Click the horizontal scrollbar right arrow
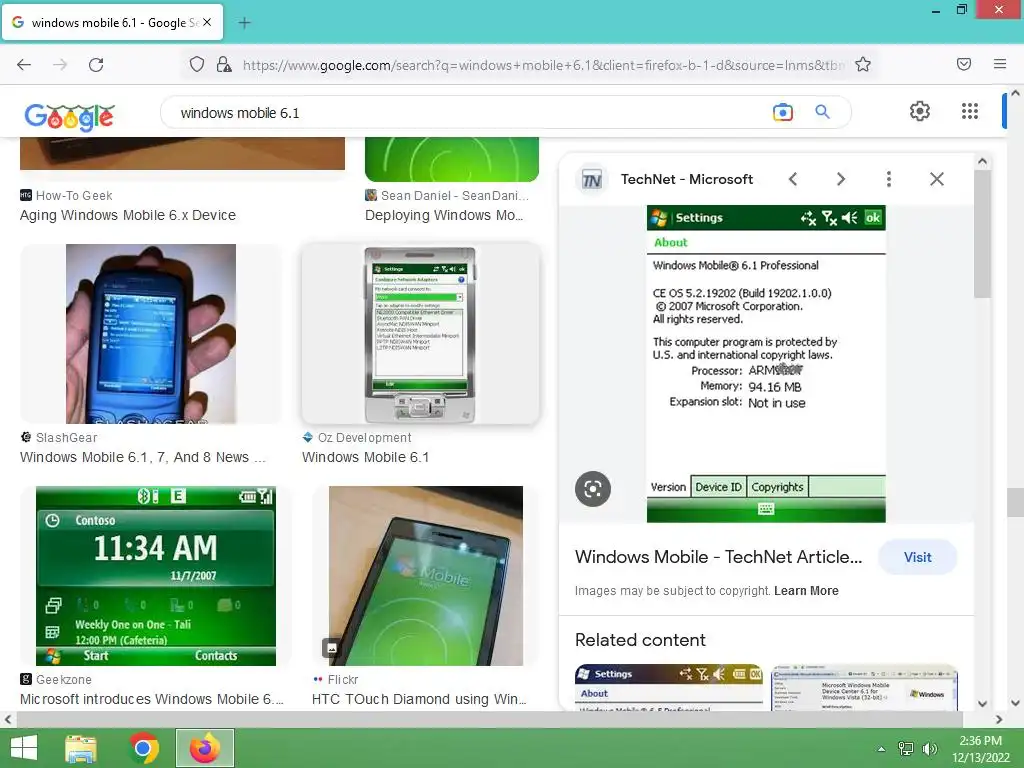This screenshot has width=1024, height=768. point(999,720)
